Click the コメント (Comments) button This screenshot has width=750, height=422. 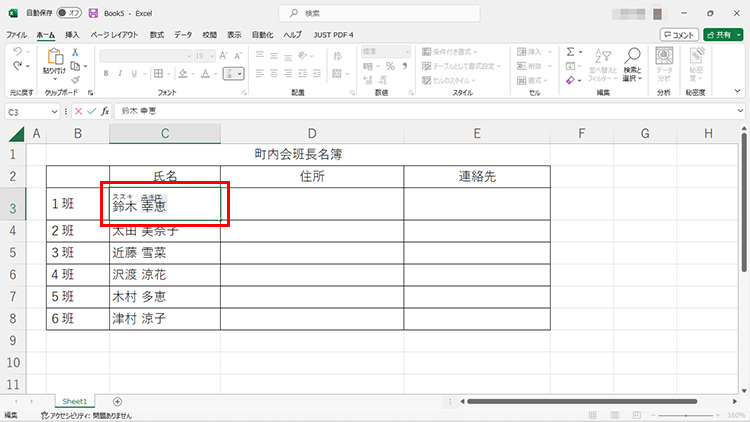(x=679, y=34)
